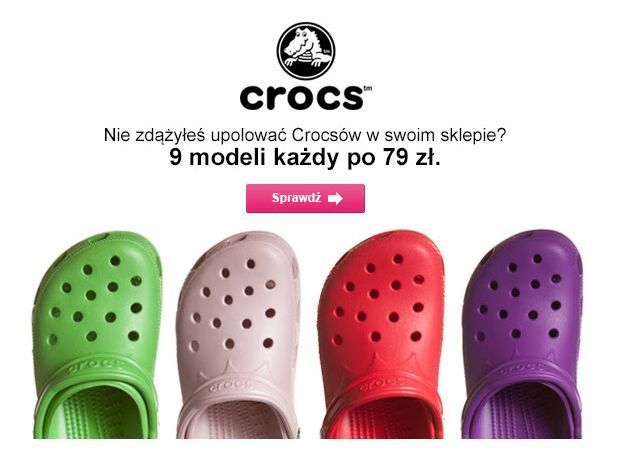
Task: Click the crocs strap label on pink clog
Action: click(x=230, y=385)
